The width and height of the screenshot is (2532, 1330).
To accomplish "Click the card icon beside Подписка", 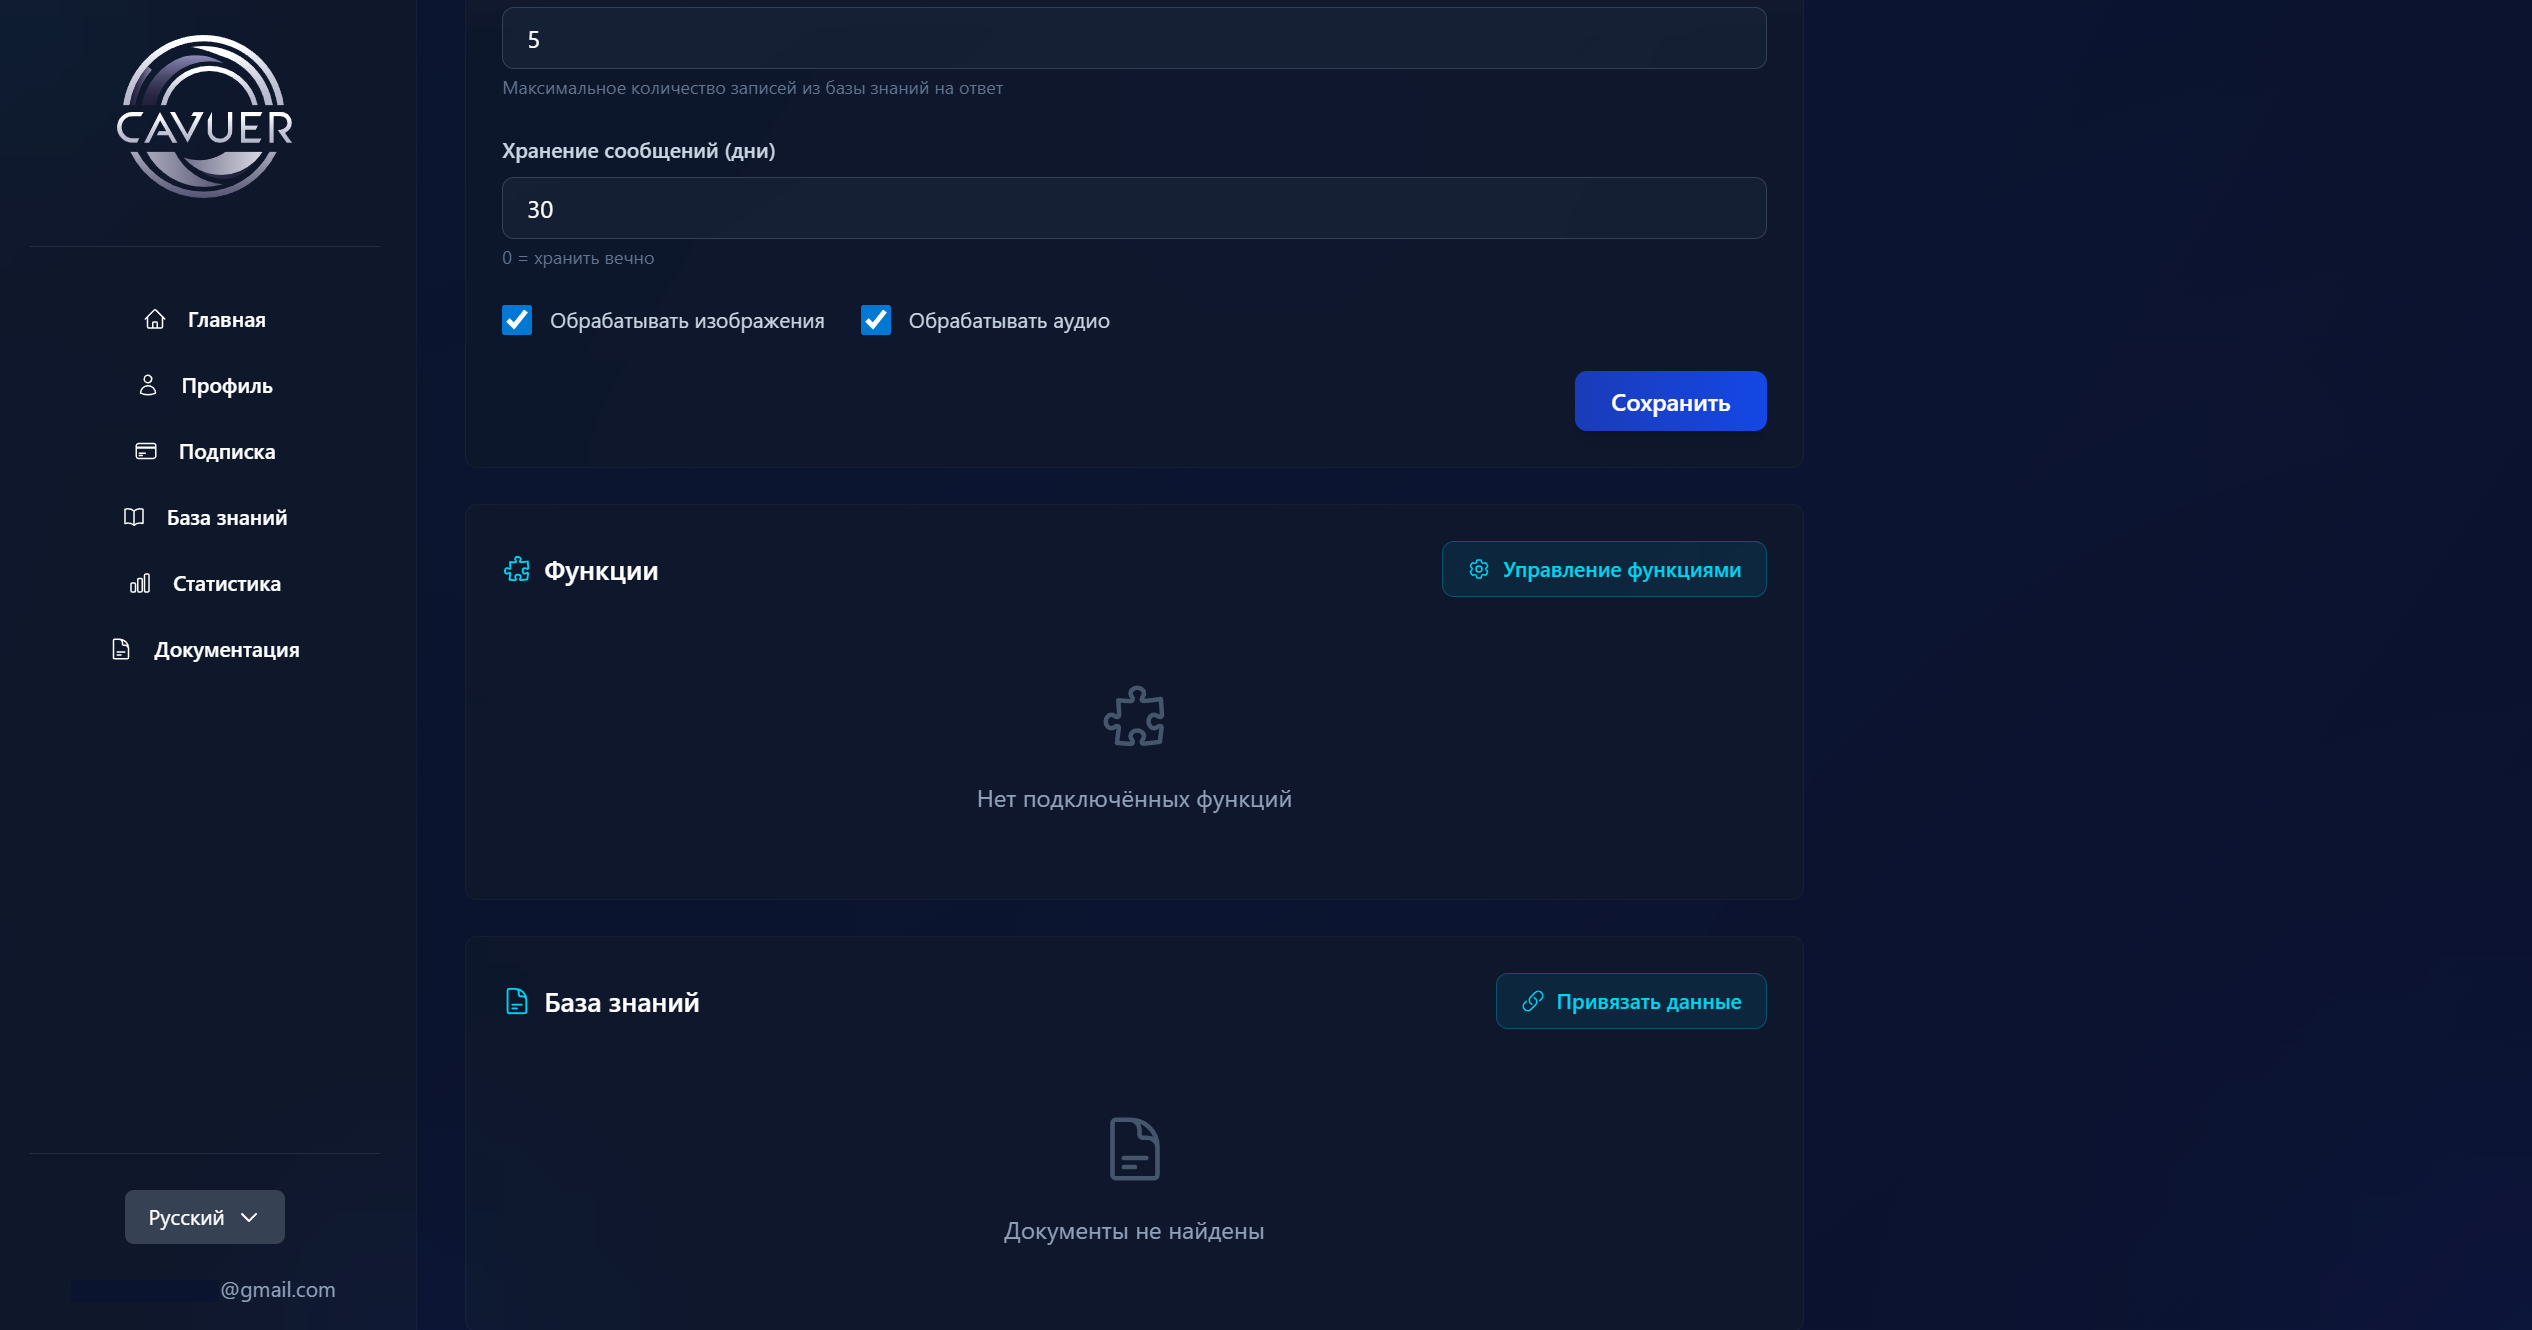I will [146, 451].
